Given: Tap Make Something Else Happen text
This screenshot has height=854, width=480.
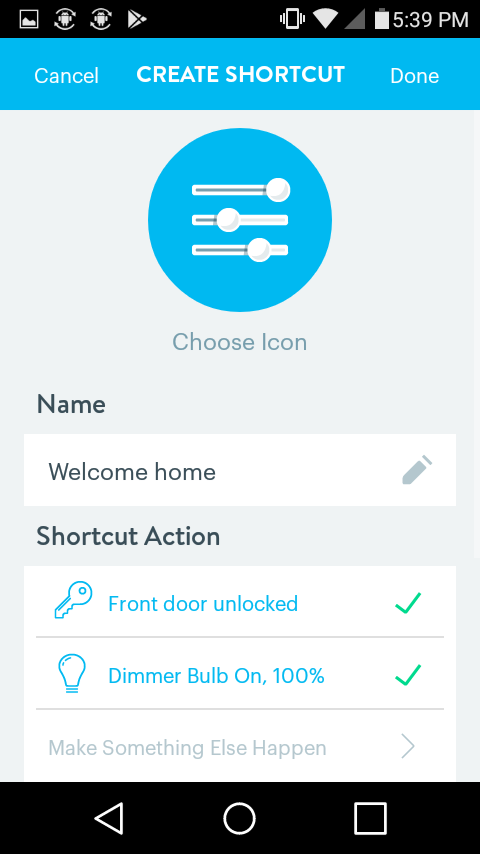Looking at the screenshot, I should [187, 748].
